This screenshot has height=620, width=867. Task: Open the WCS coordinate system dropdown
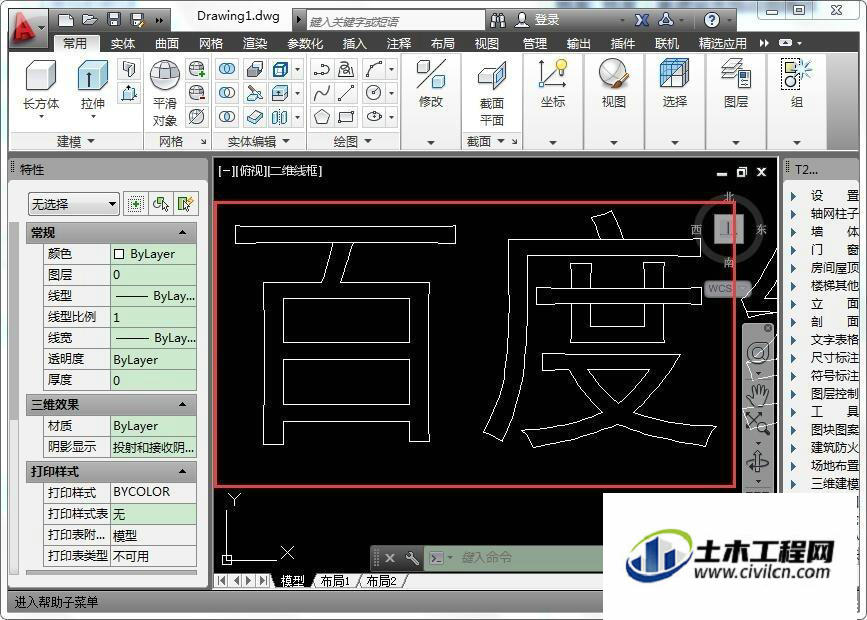coord(726,288)
